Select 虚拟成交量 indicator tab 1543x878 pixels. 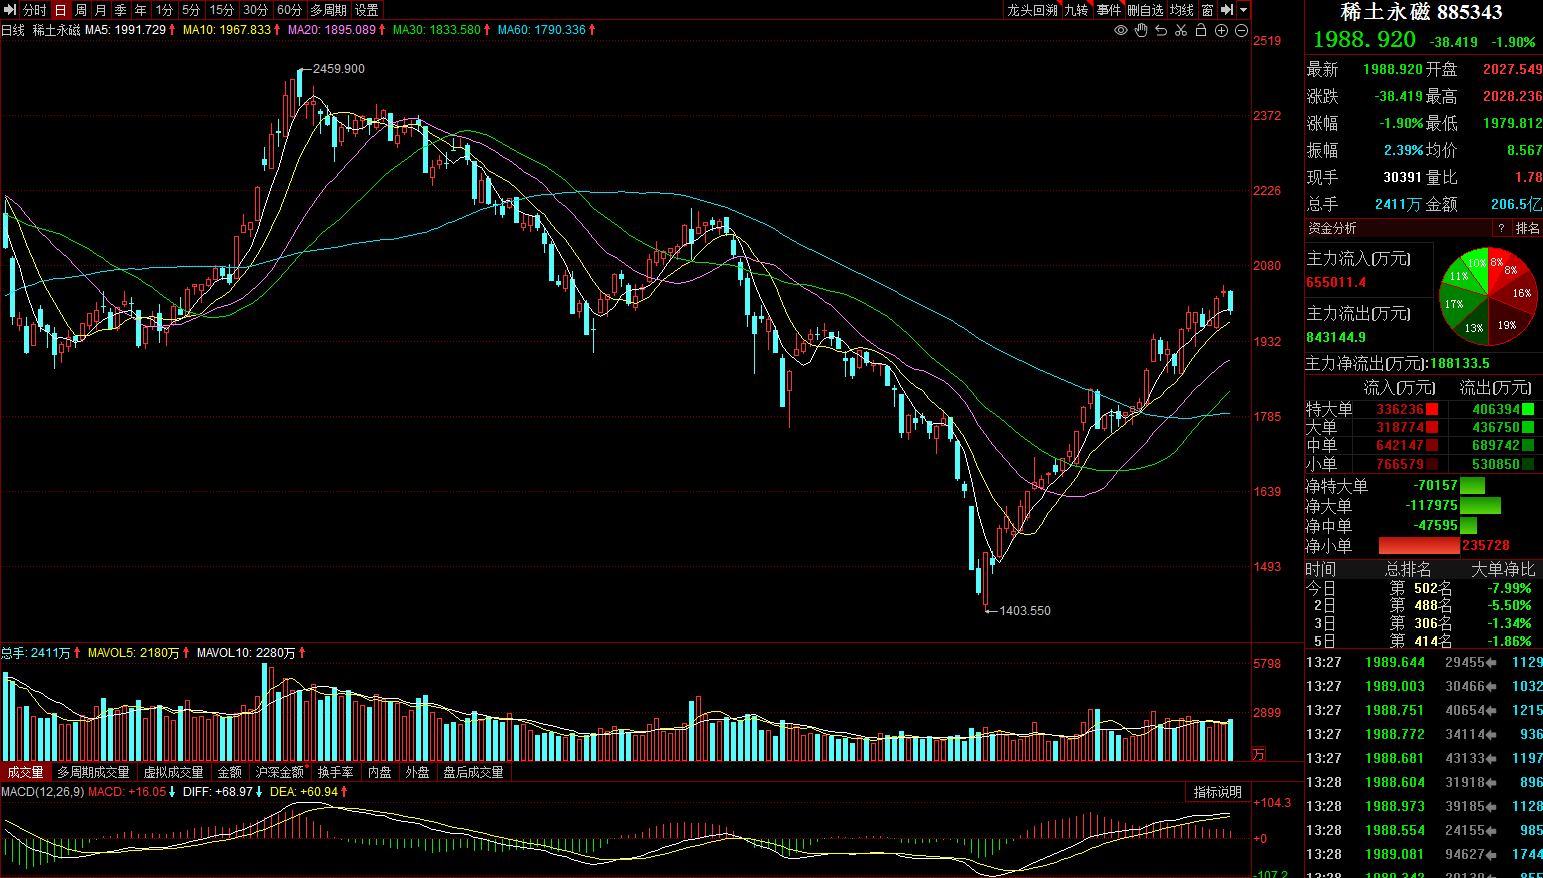click(174, 772)
